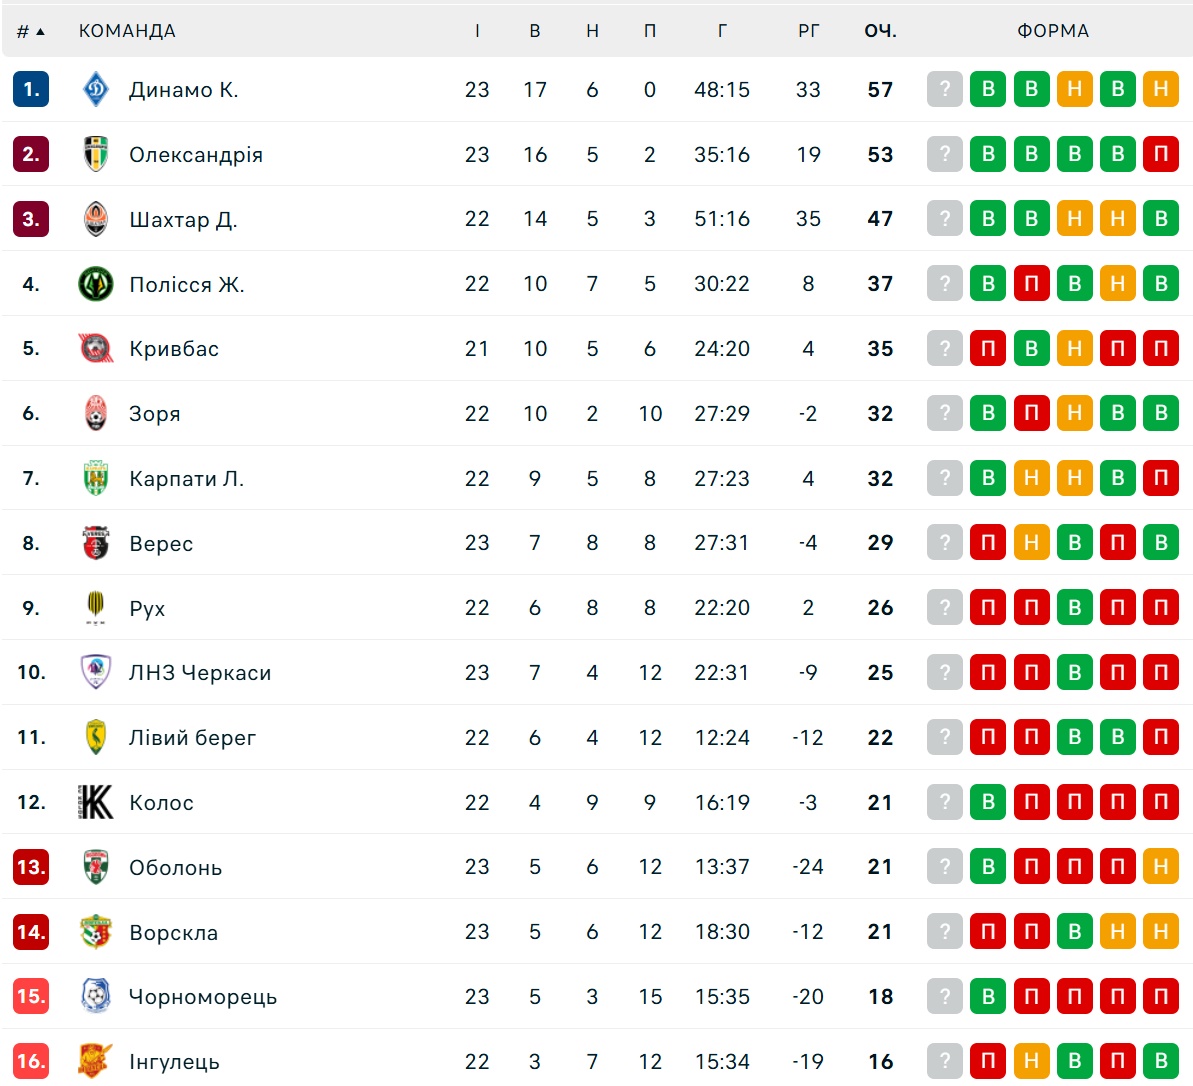Click the Ворскла club crest
Image resolution: width=1193 pixels, height=1086 pixels.
(x=96, y=932)
